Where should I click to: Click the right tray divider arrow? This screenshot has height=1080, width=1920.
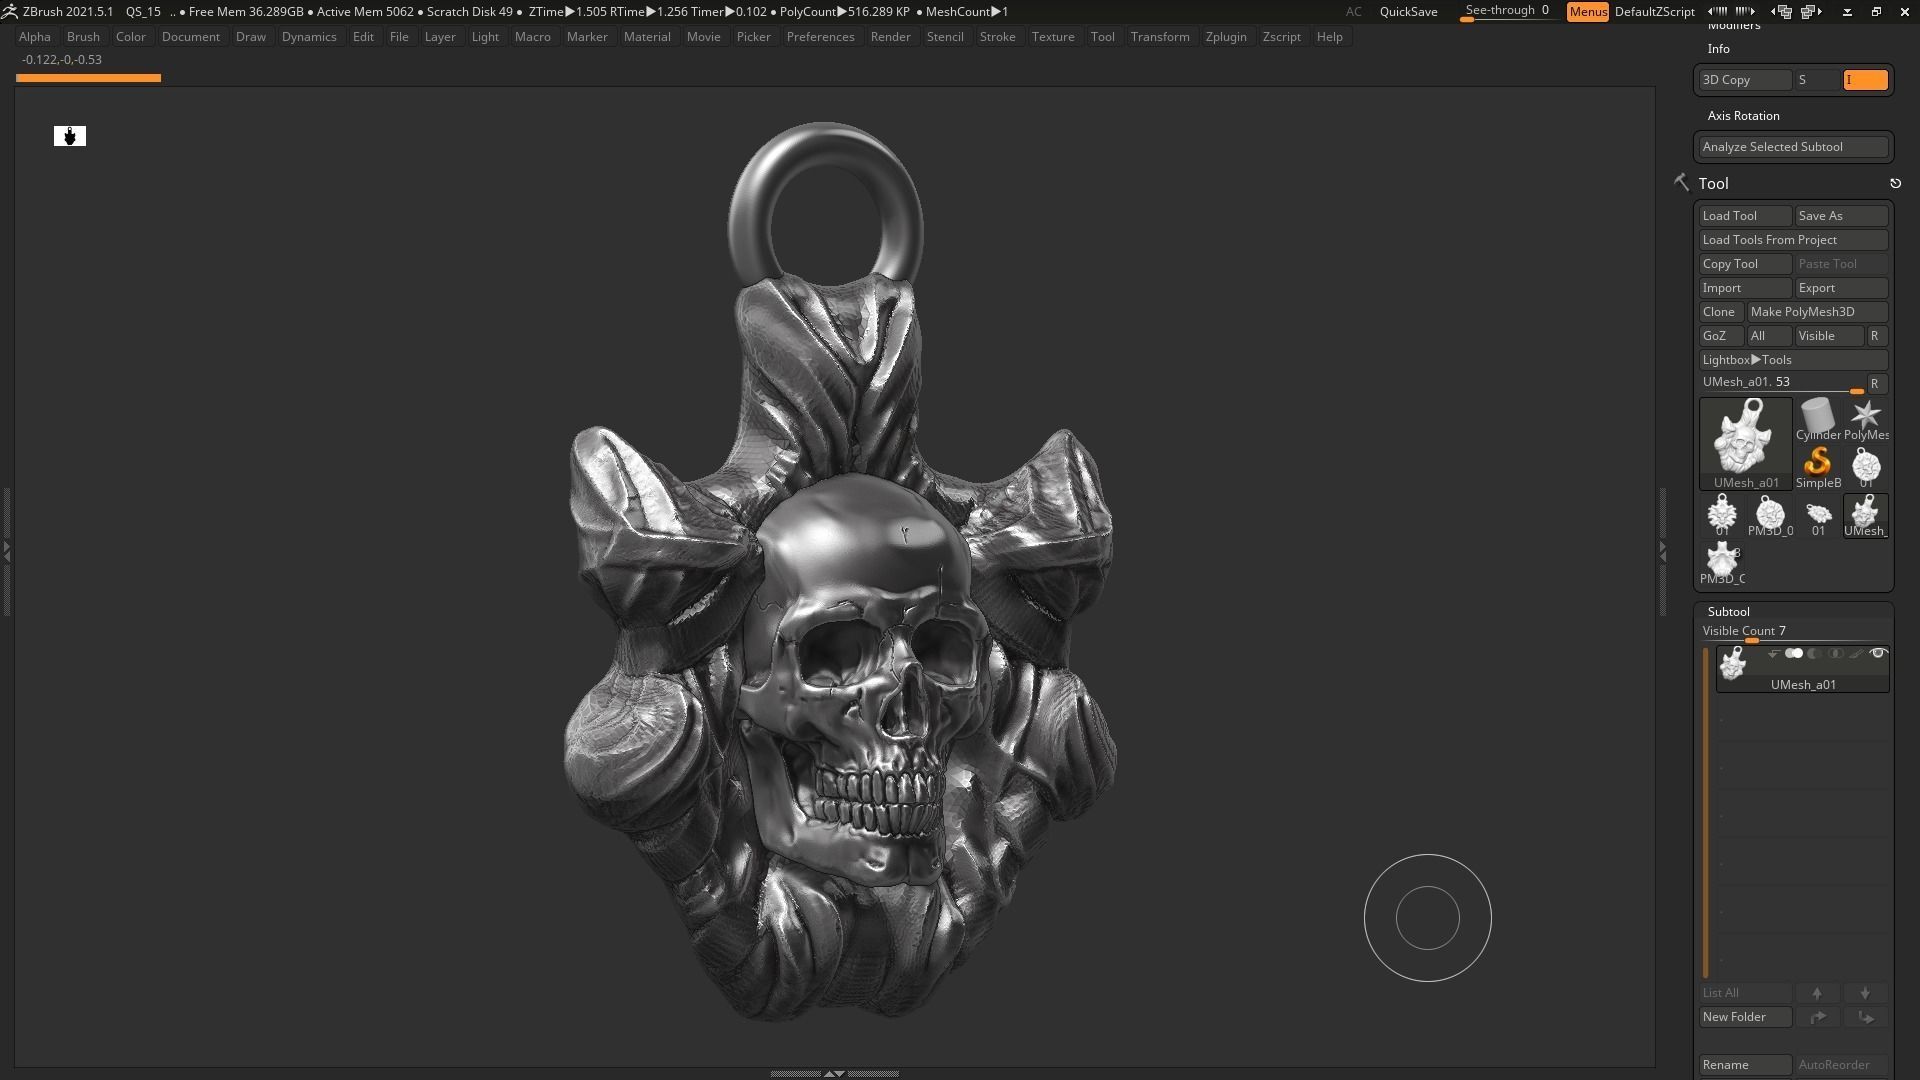pyautogui.click(x=1663, y=550)
